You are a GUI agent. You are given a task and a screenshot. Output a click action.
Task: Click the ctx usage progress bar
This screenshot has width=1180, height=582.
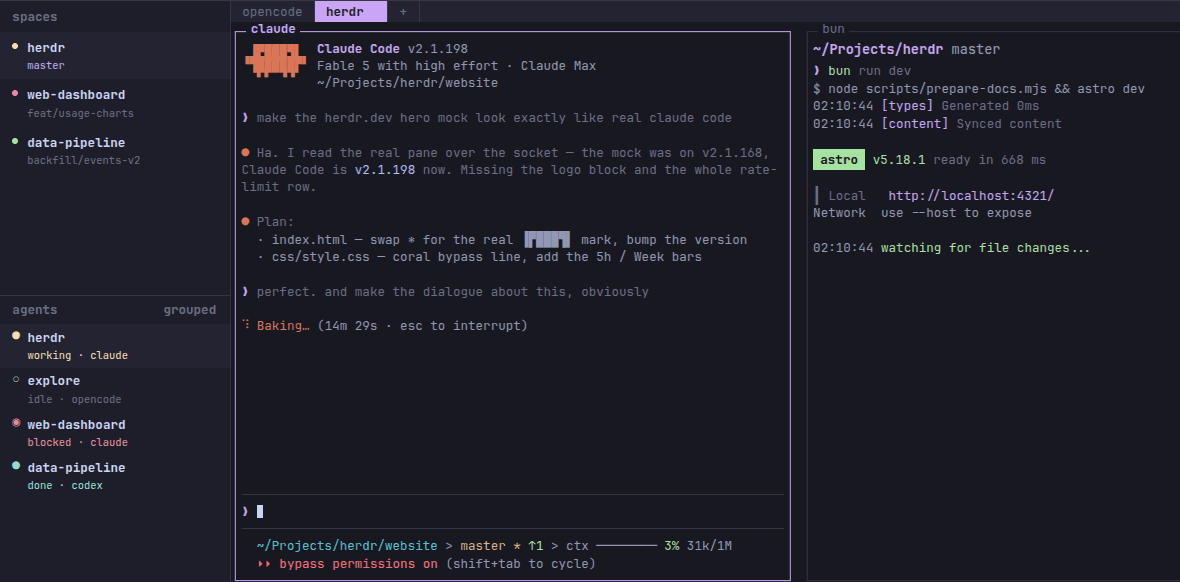[x=626, y=546]
